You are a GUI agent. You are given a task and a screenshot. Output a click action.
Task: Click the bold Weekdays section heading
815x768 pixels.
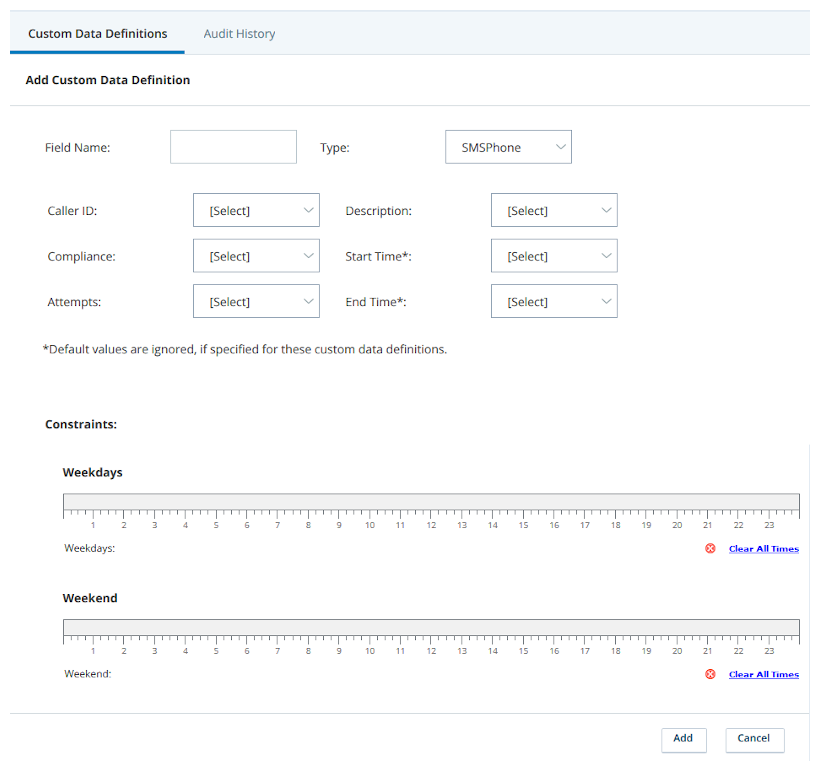[93, 472]
